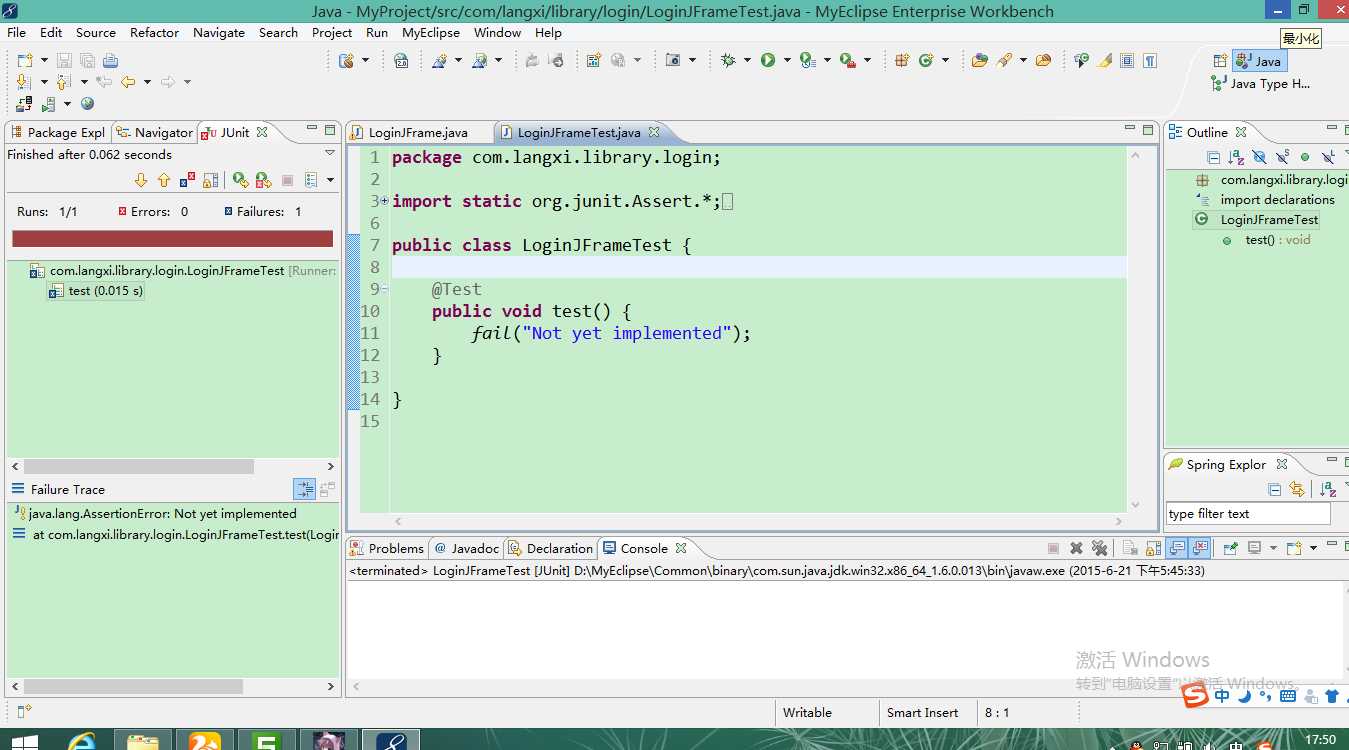Toggle Show Whitespace Characters pilcrow icon
This screenshot has height=750, width=1349.
tap(1150, 60)
